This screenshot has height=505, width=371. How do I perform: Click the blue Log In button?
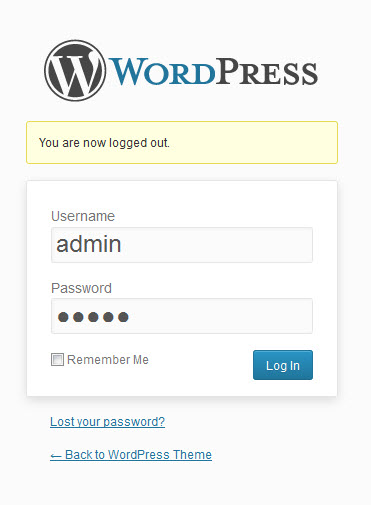(283, 365)
